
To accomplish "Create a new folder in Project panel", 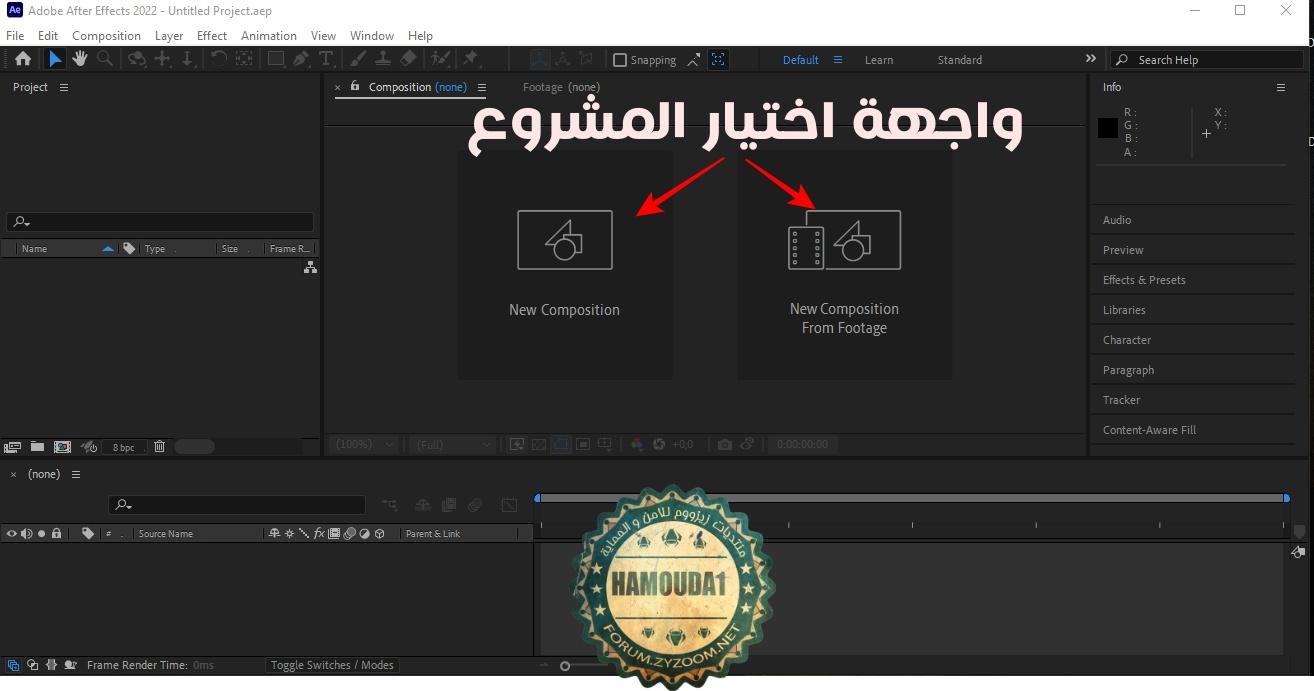I will point(37,447).
